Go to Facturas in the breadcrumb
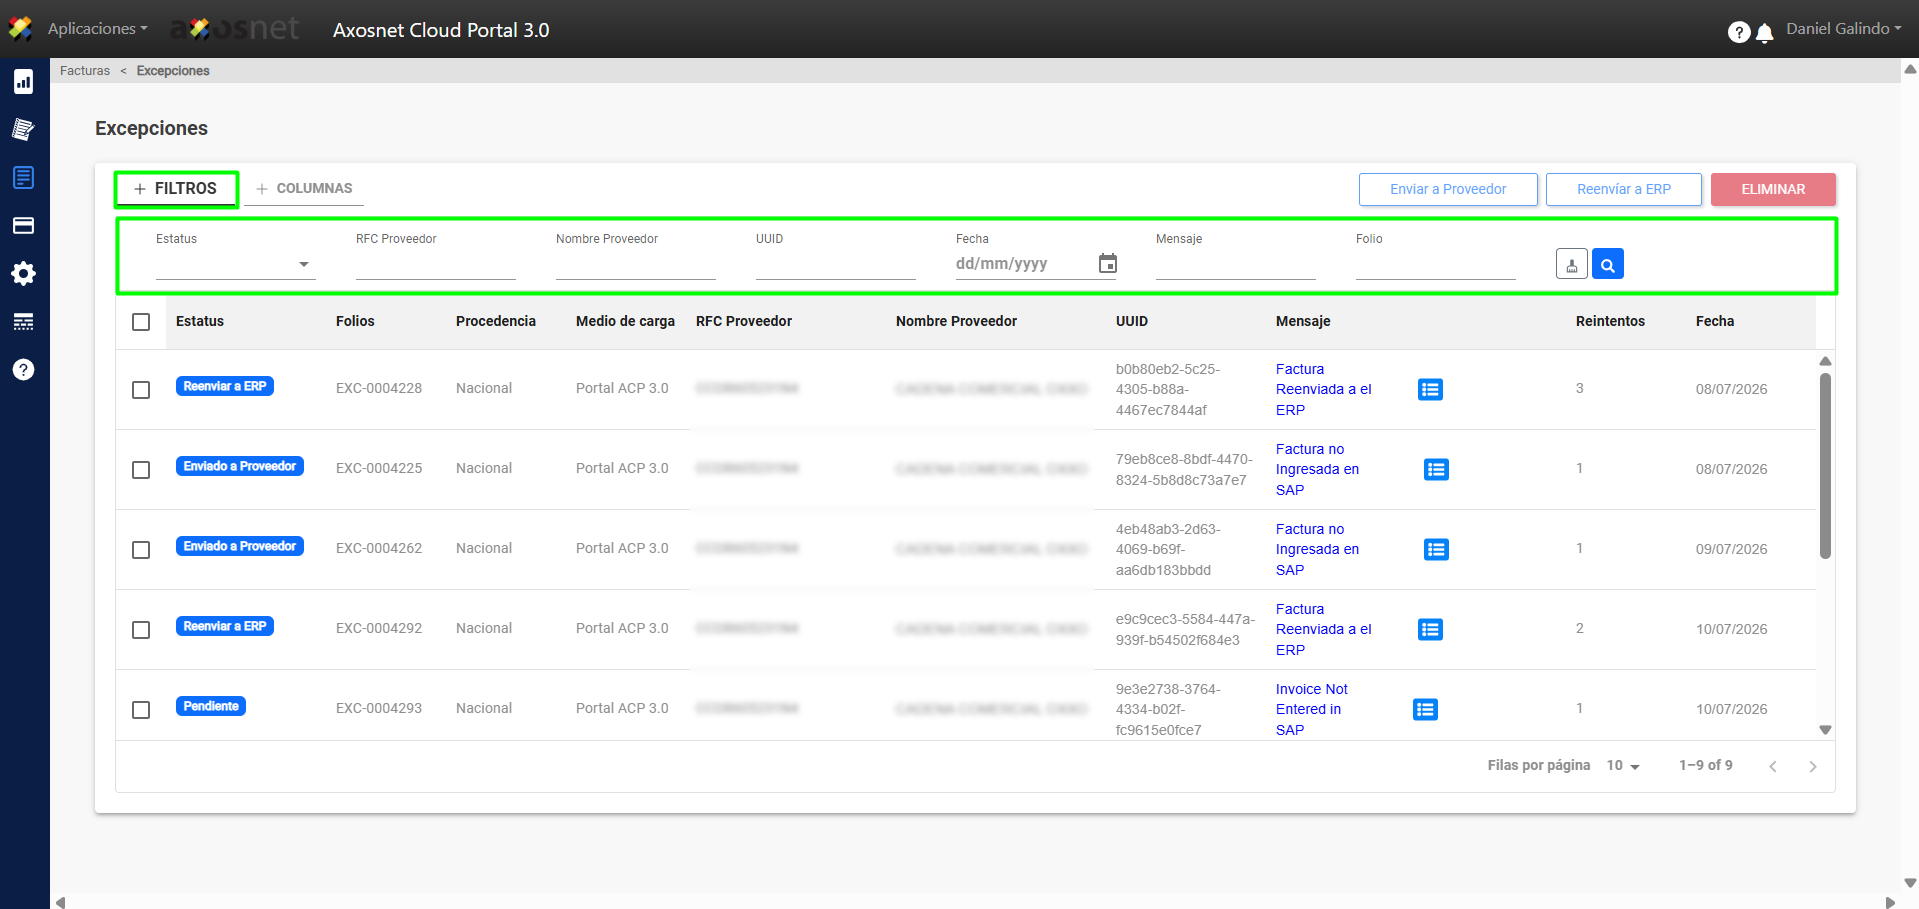 tap(85, 71)
